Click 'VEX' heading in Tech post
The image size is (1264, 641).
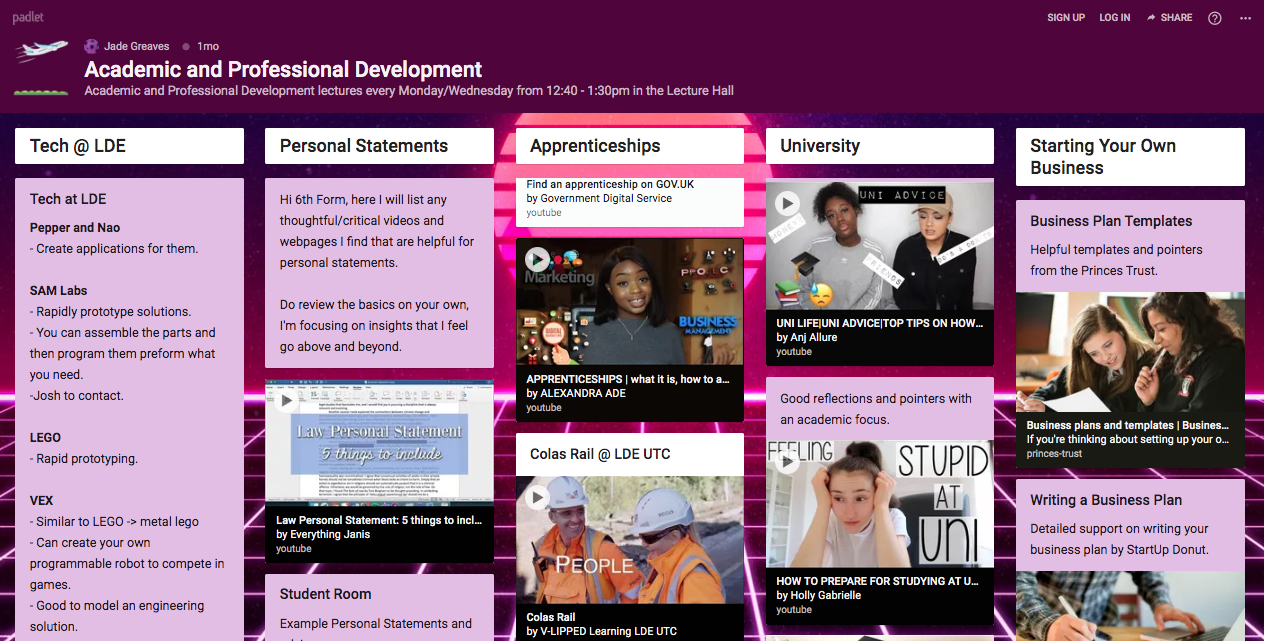[x=42, y=501]
